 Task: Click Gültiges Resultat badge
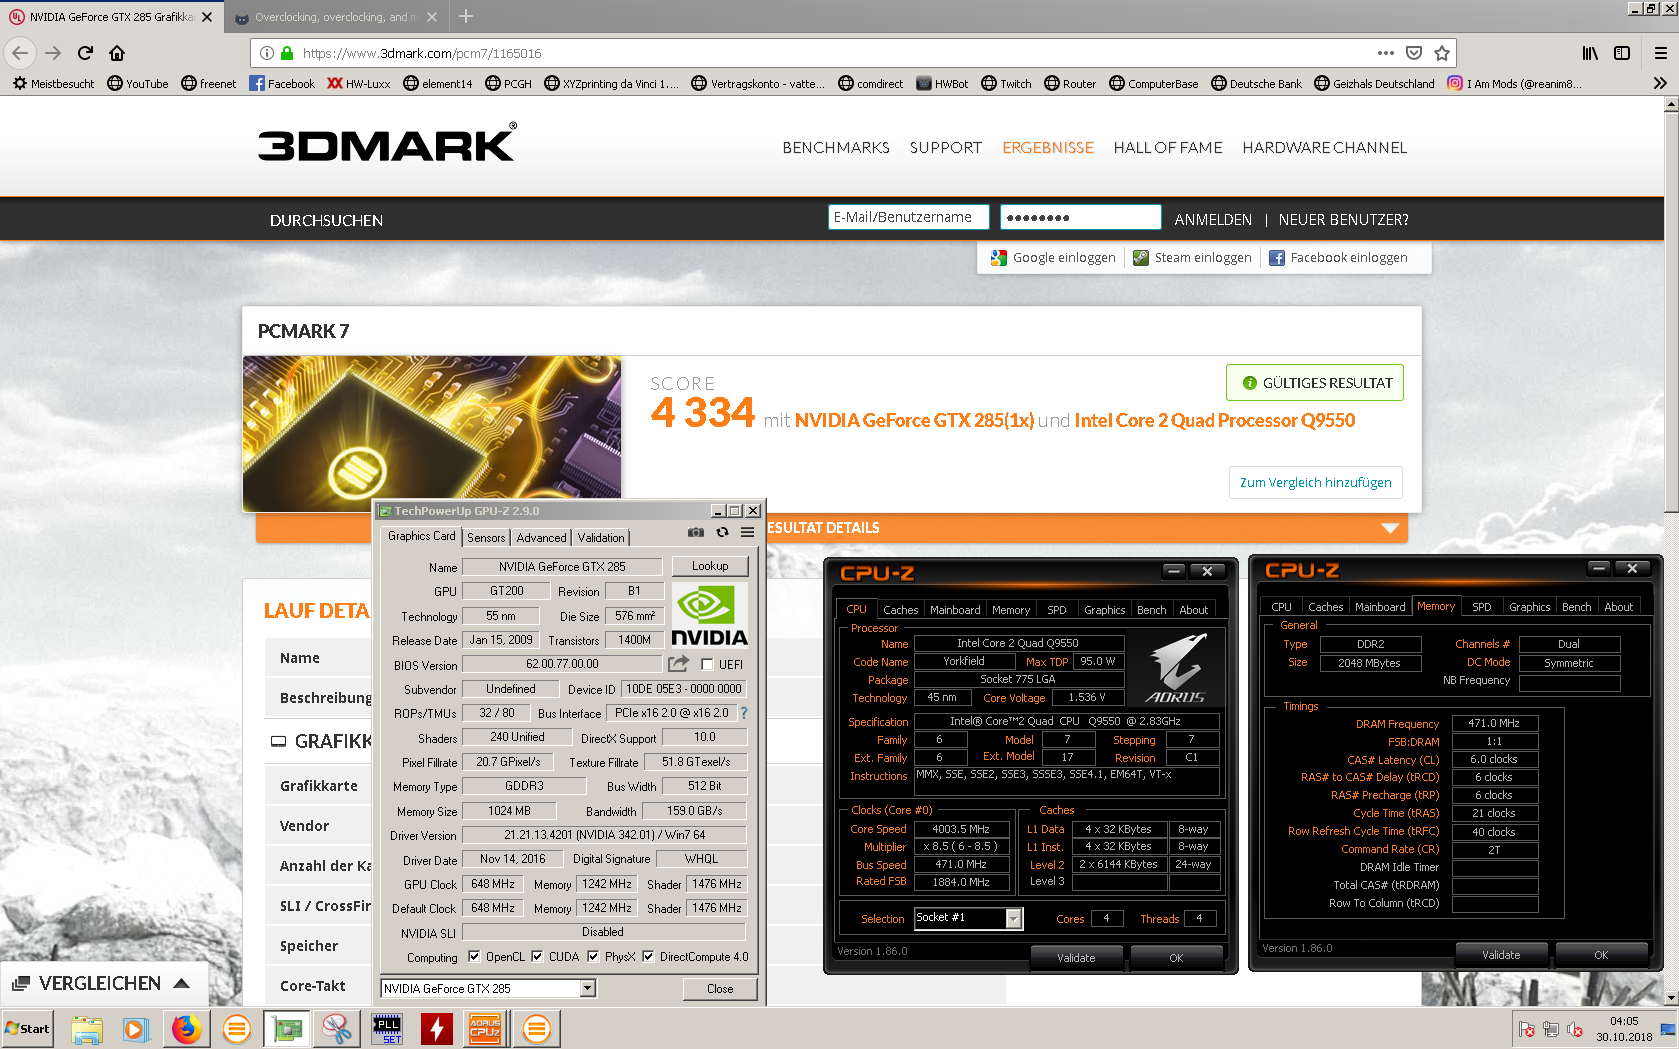click(1315, 383)
